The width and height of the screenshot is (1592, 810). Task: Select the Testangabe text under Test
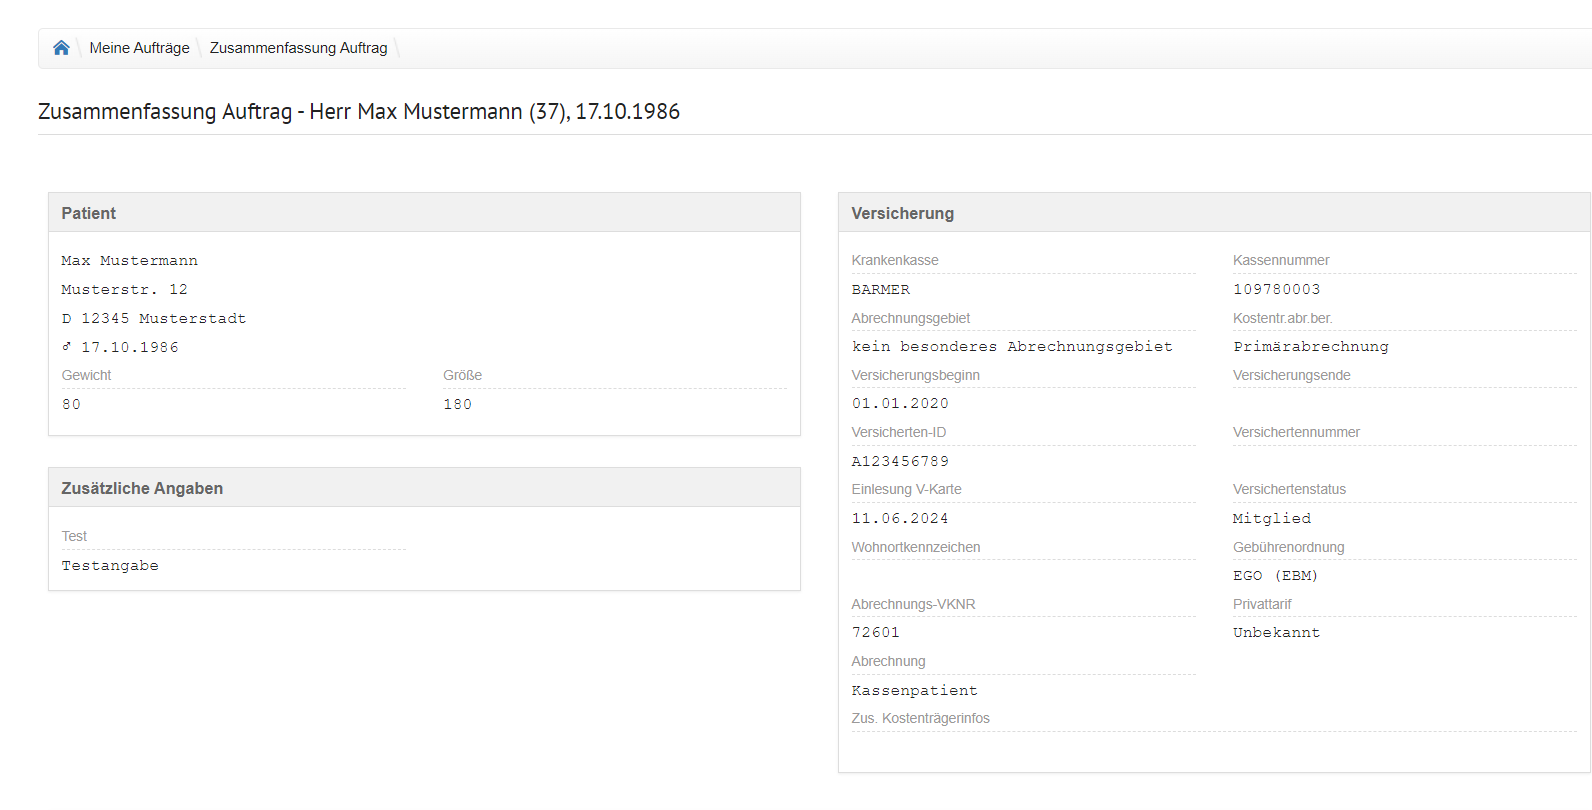tap(110, 566)
